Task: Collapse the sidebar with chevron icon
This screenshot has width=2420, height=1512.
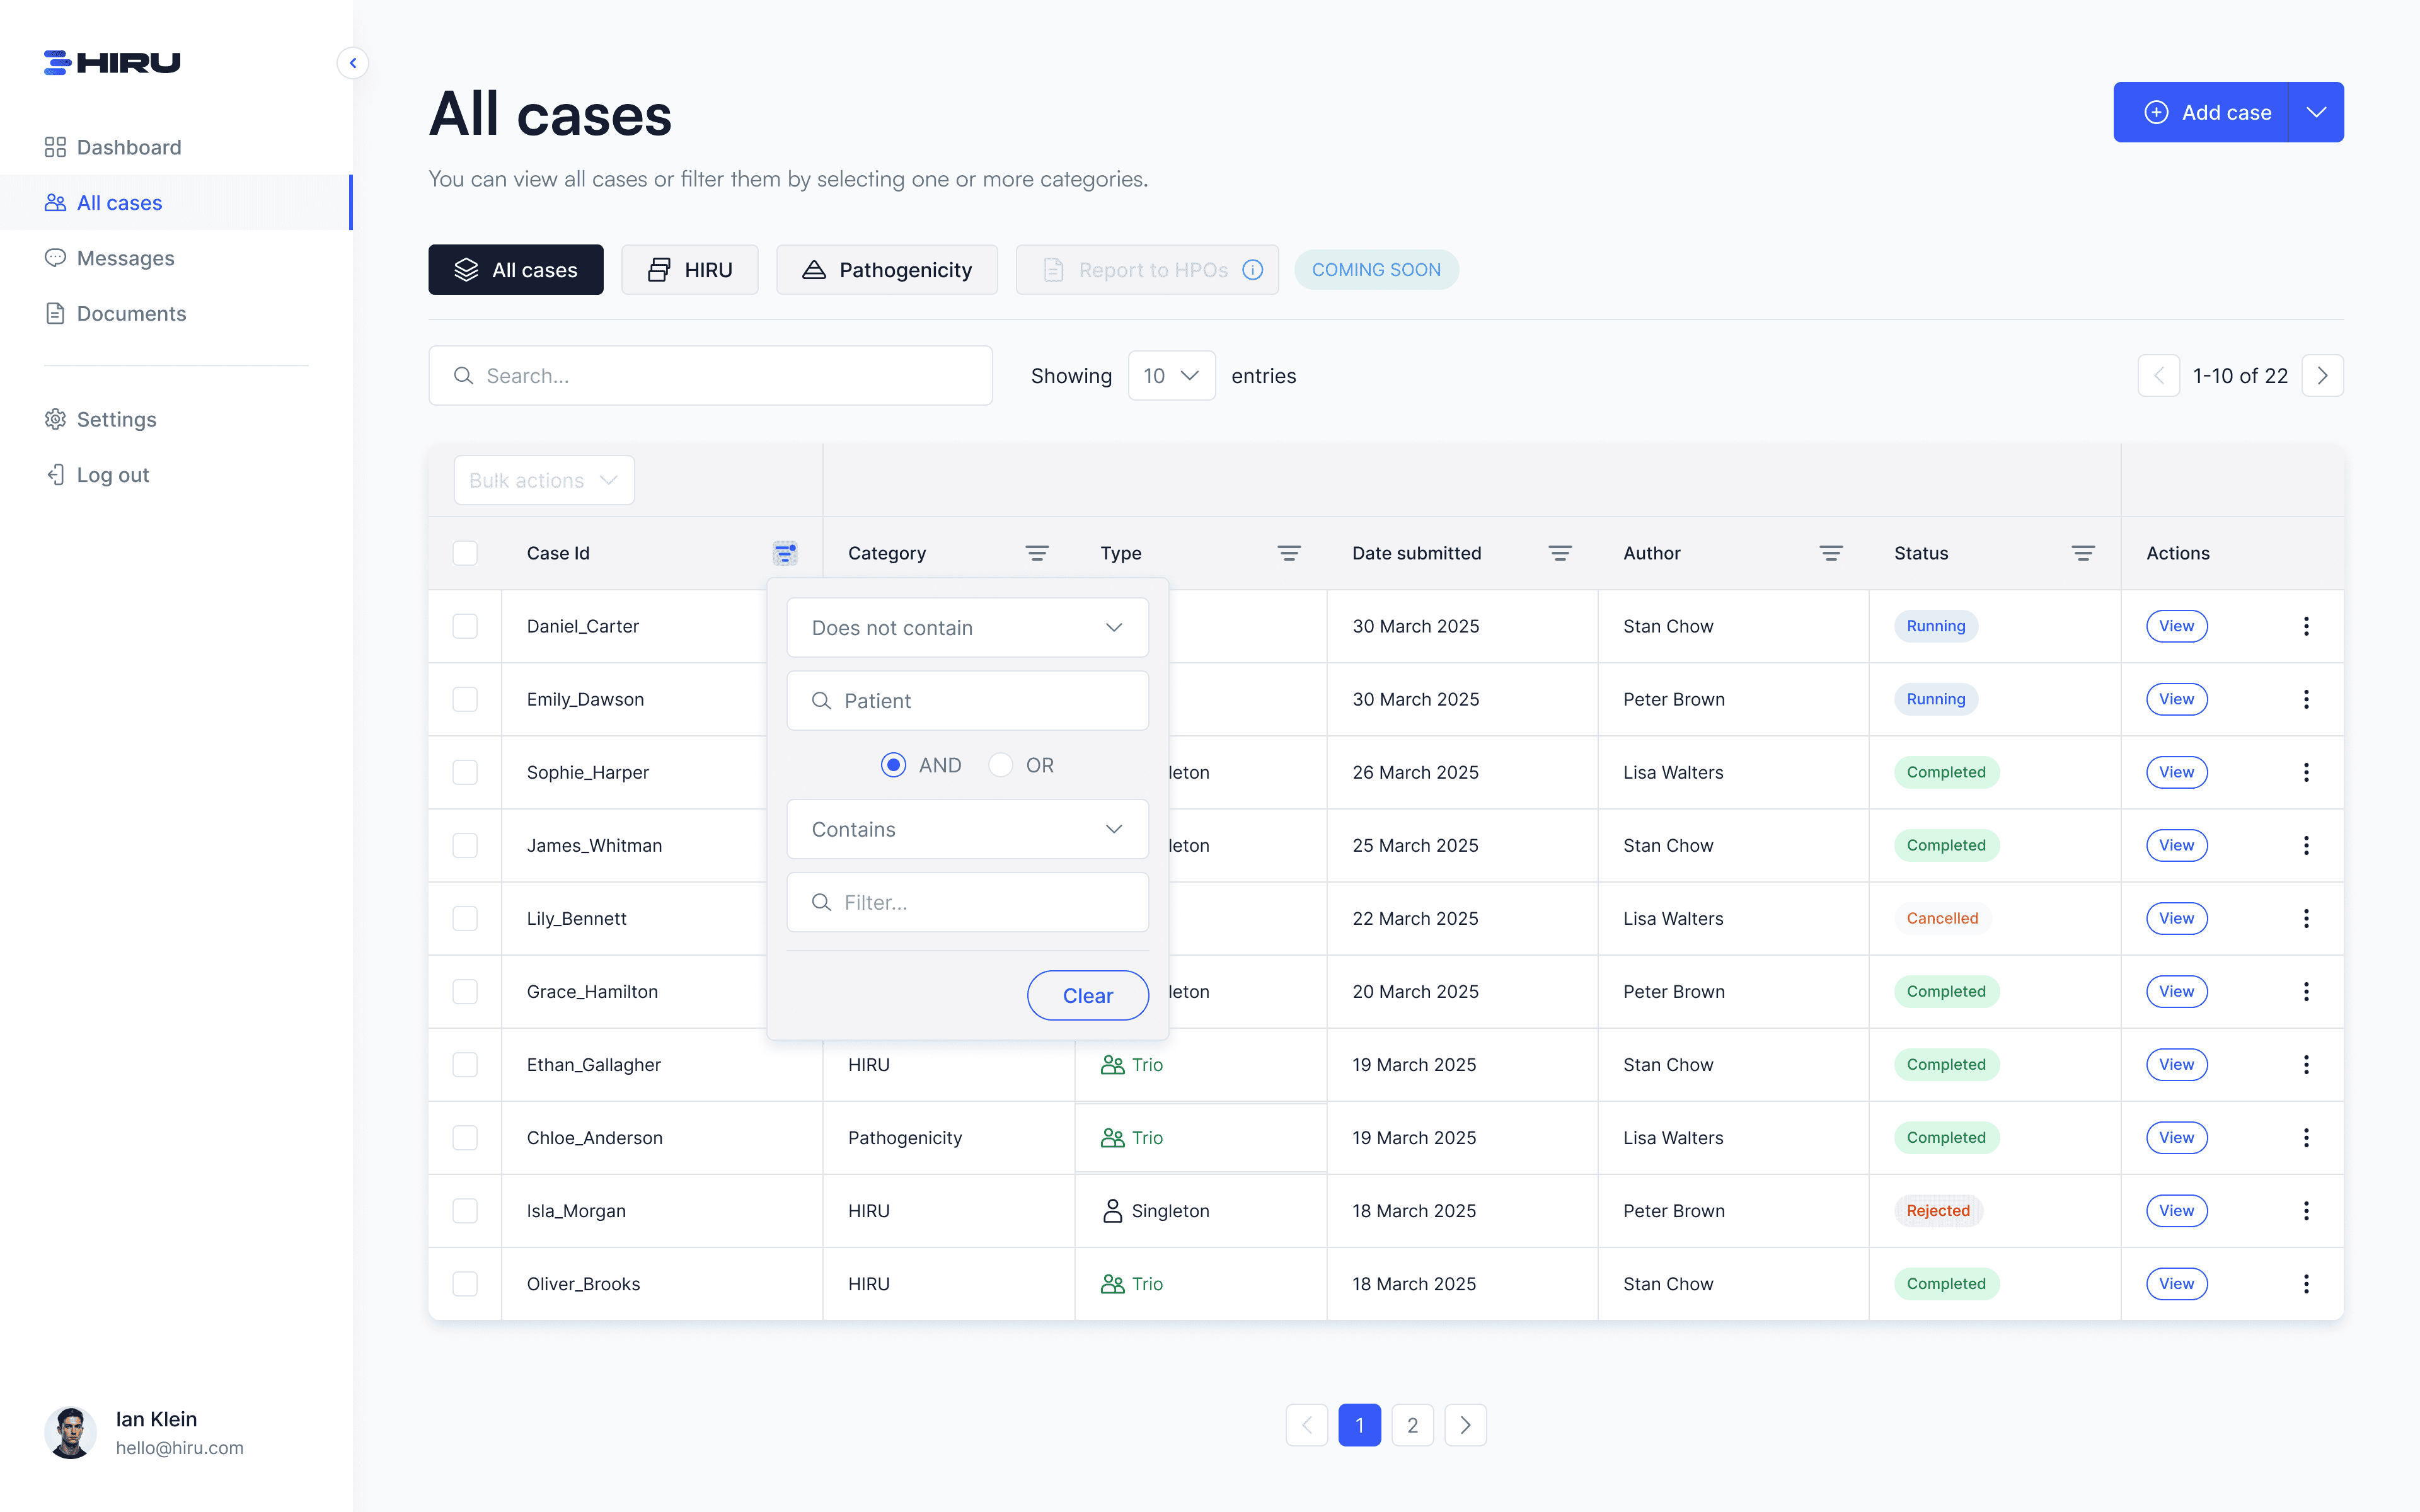Action: [352, 63]
